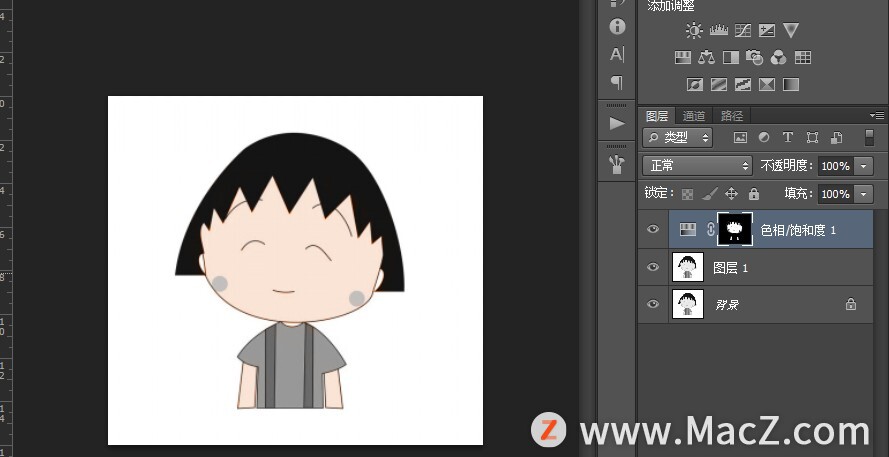Open the 类型 filter dropdown
This screenshot has width=889, height=457.
[678, 137]
